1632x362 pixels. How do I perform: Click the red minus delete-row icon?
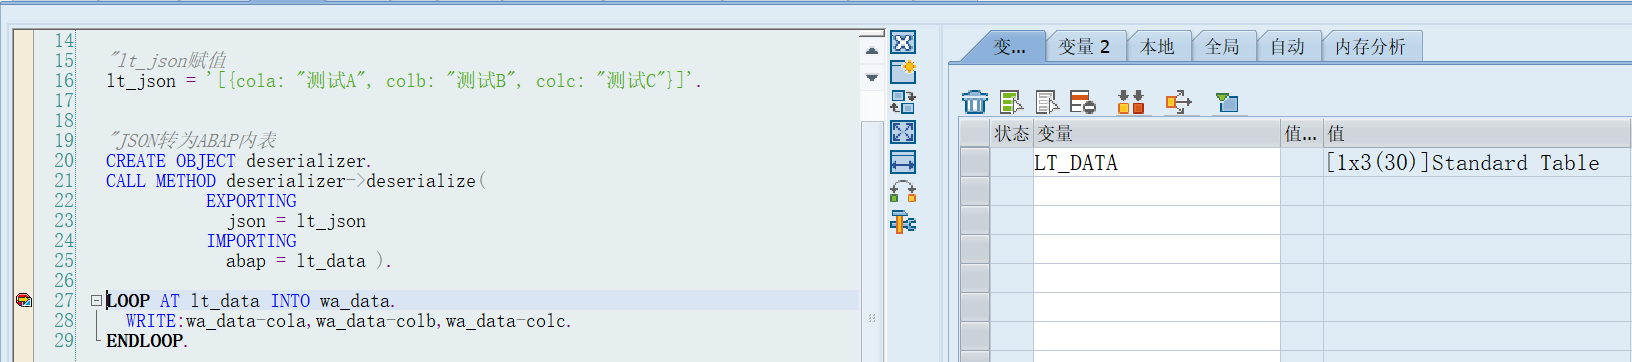[x=1083, y=101]
